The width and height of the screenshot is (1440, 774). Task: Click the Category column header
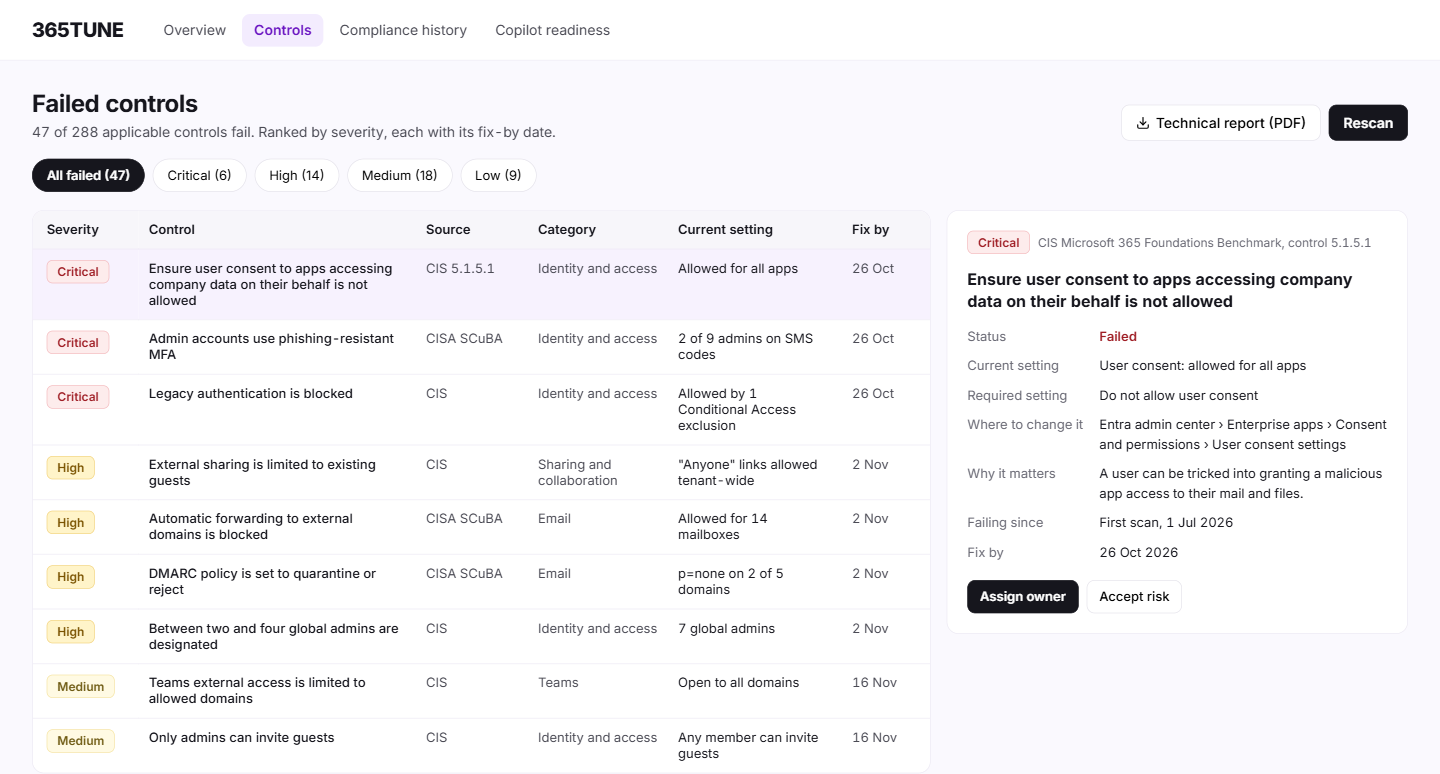coord(567,229)
